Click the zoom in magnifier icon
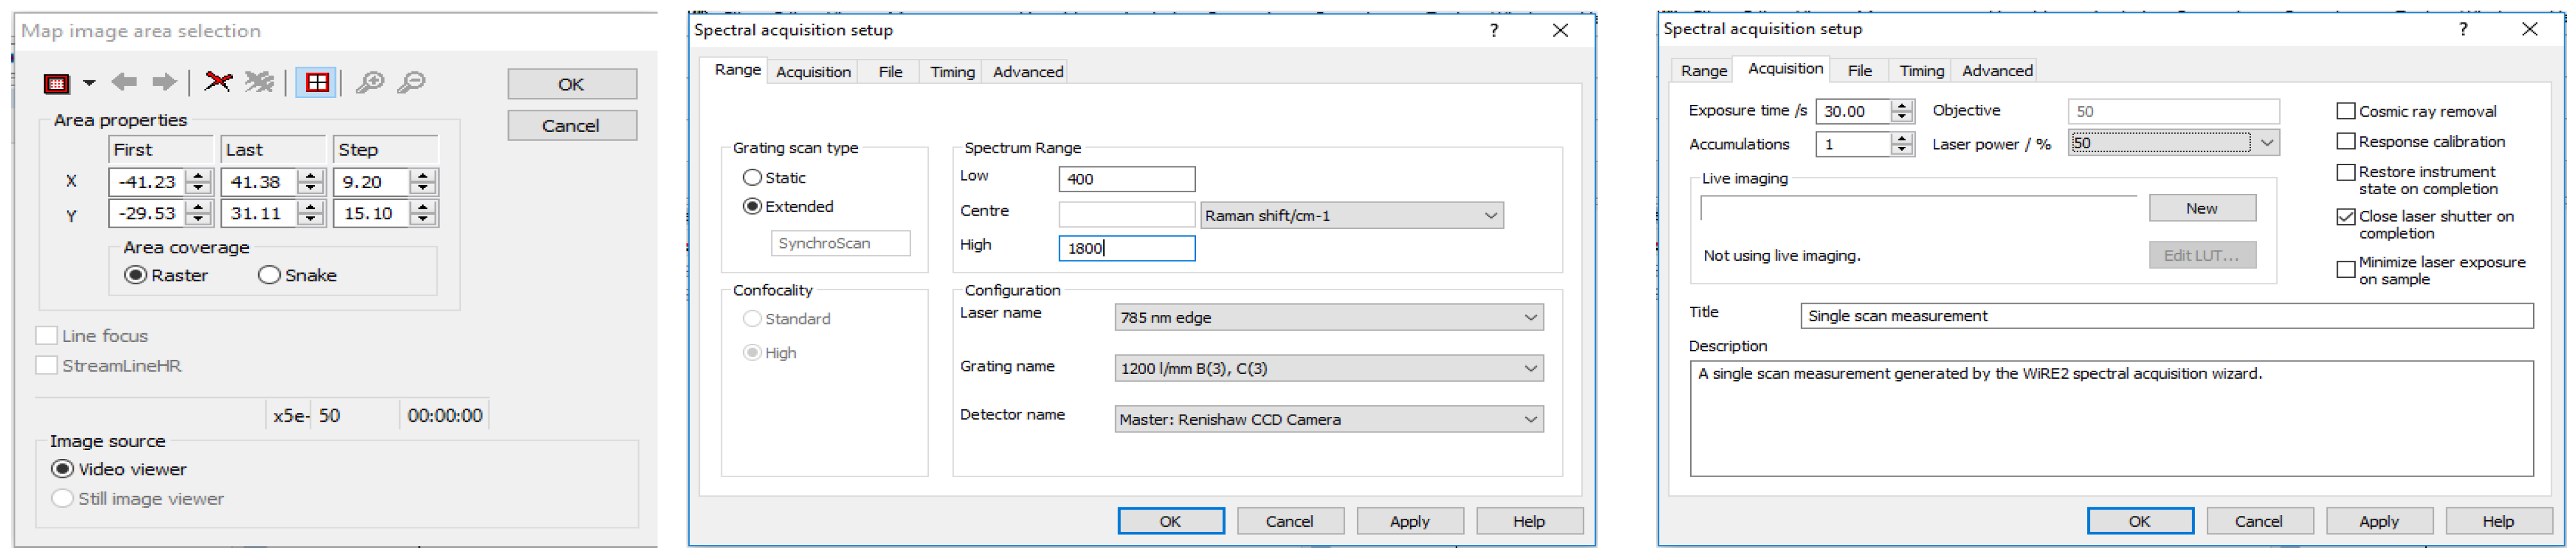This screenshot has width=2576, height=558. [x=370, y=83]
